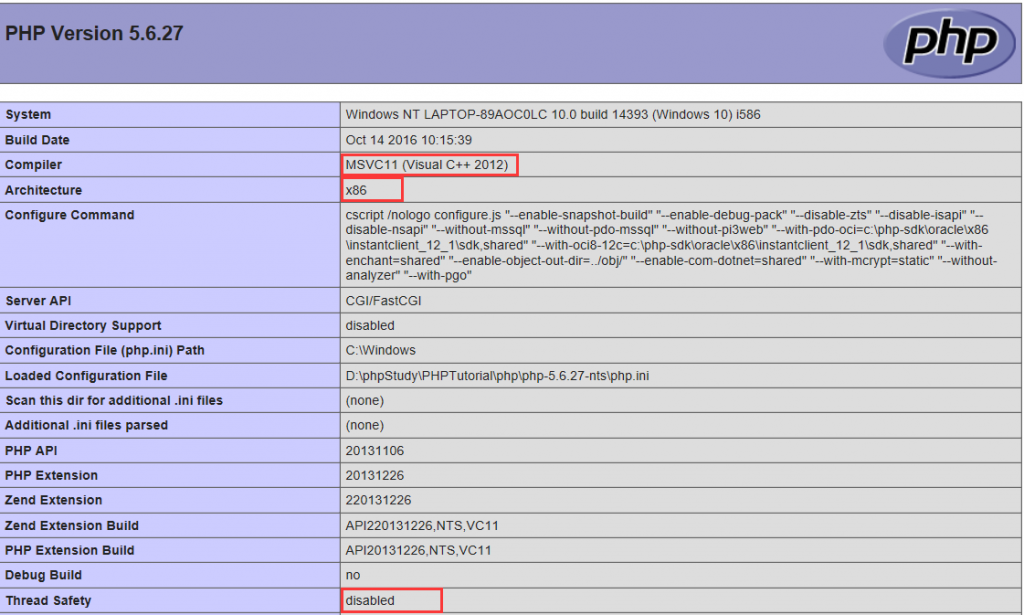Click the PHP Version 5.6.27 heading
1024x615 pixels.
(x=94, y=32)
